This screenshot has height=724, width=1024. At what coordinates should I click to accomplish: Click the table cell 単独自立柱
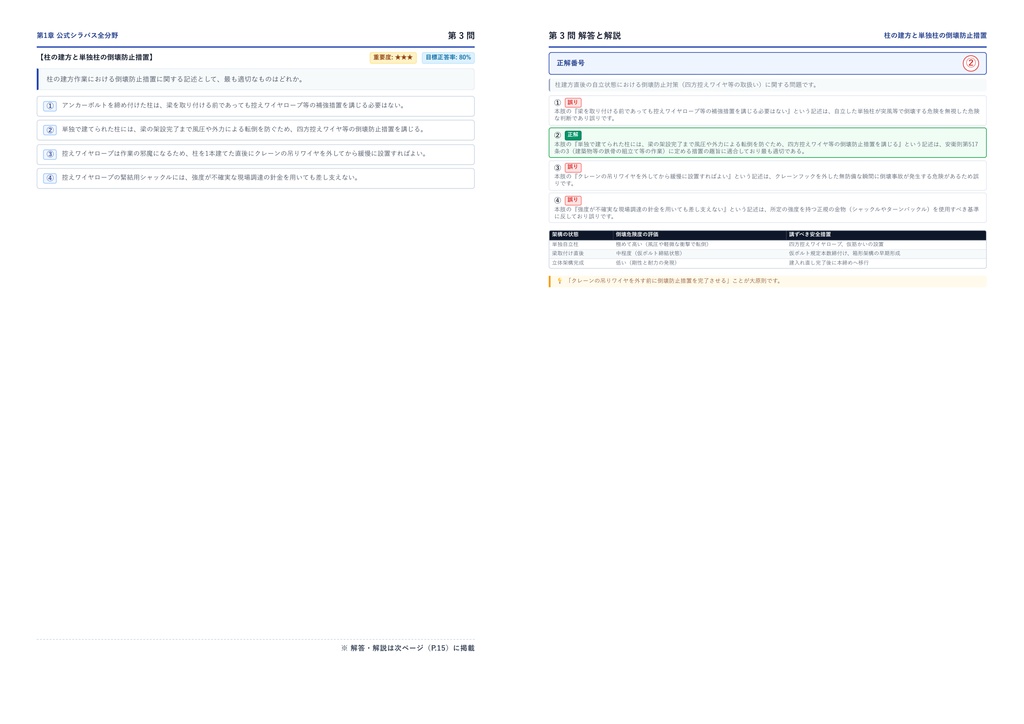tap(565, 244)
